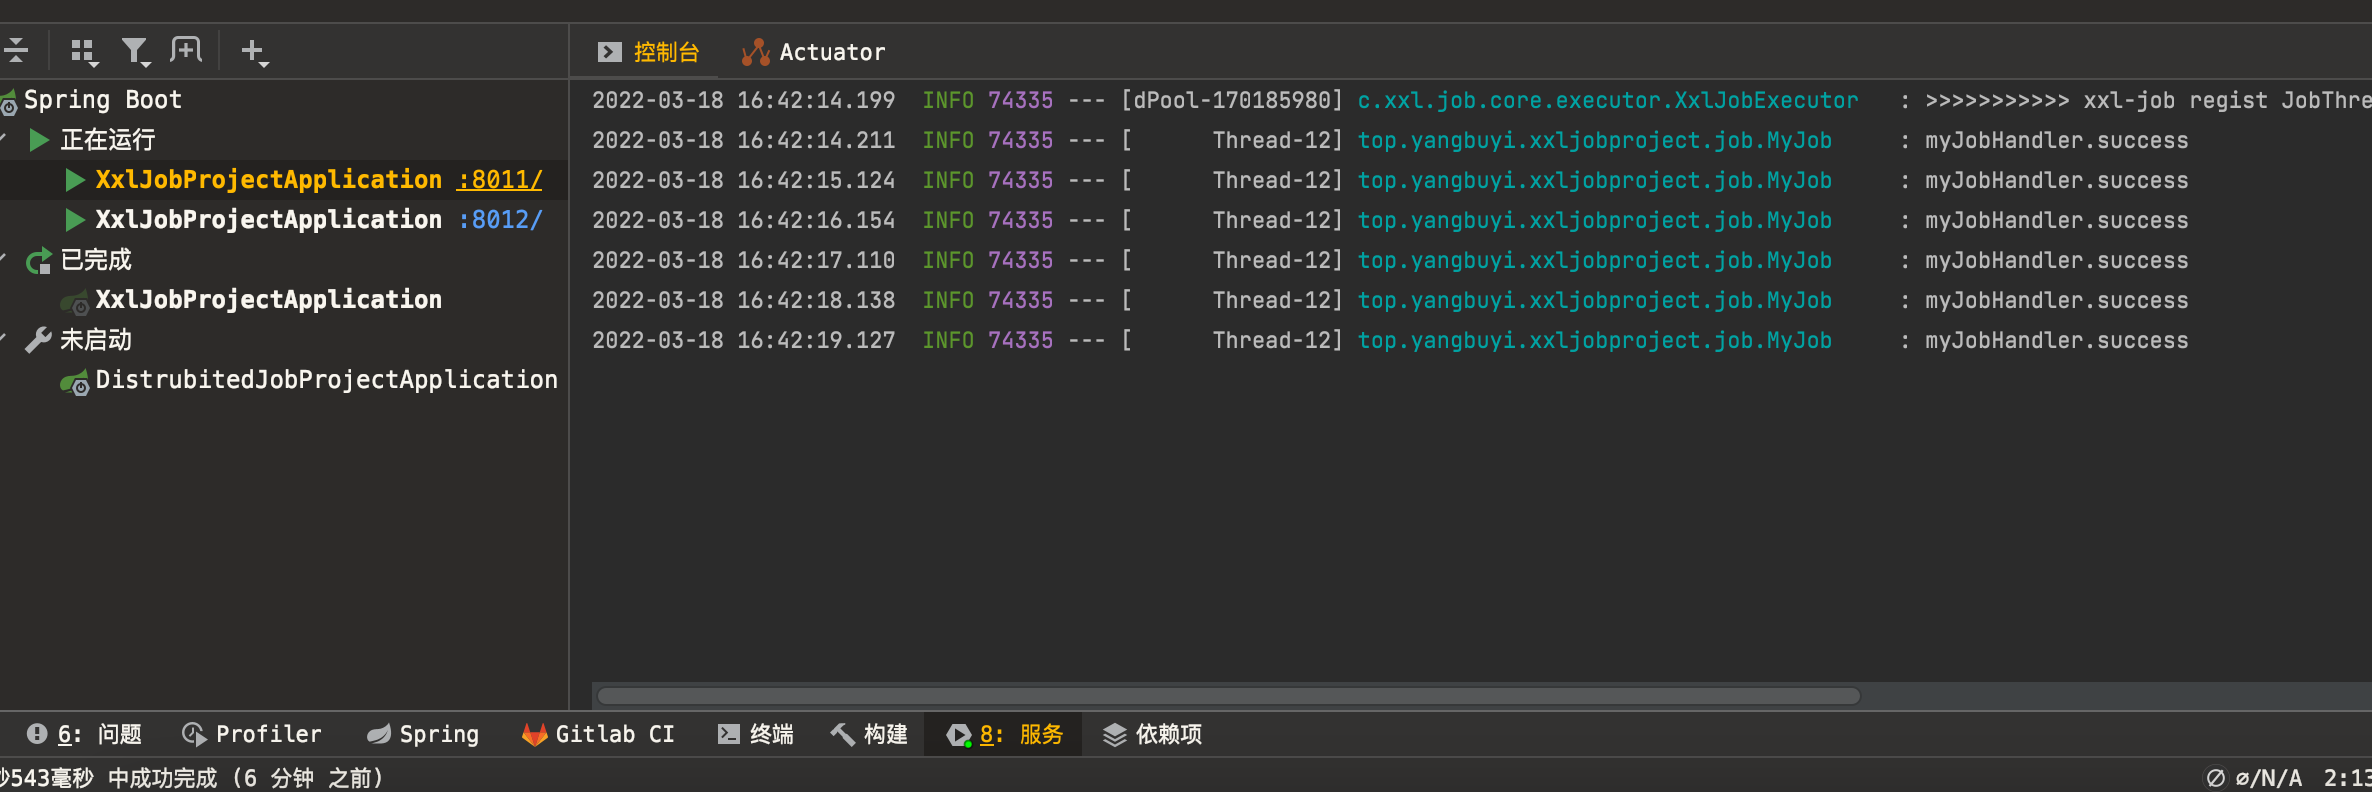Open the :8012/ port link

[x=500, y=220]
